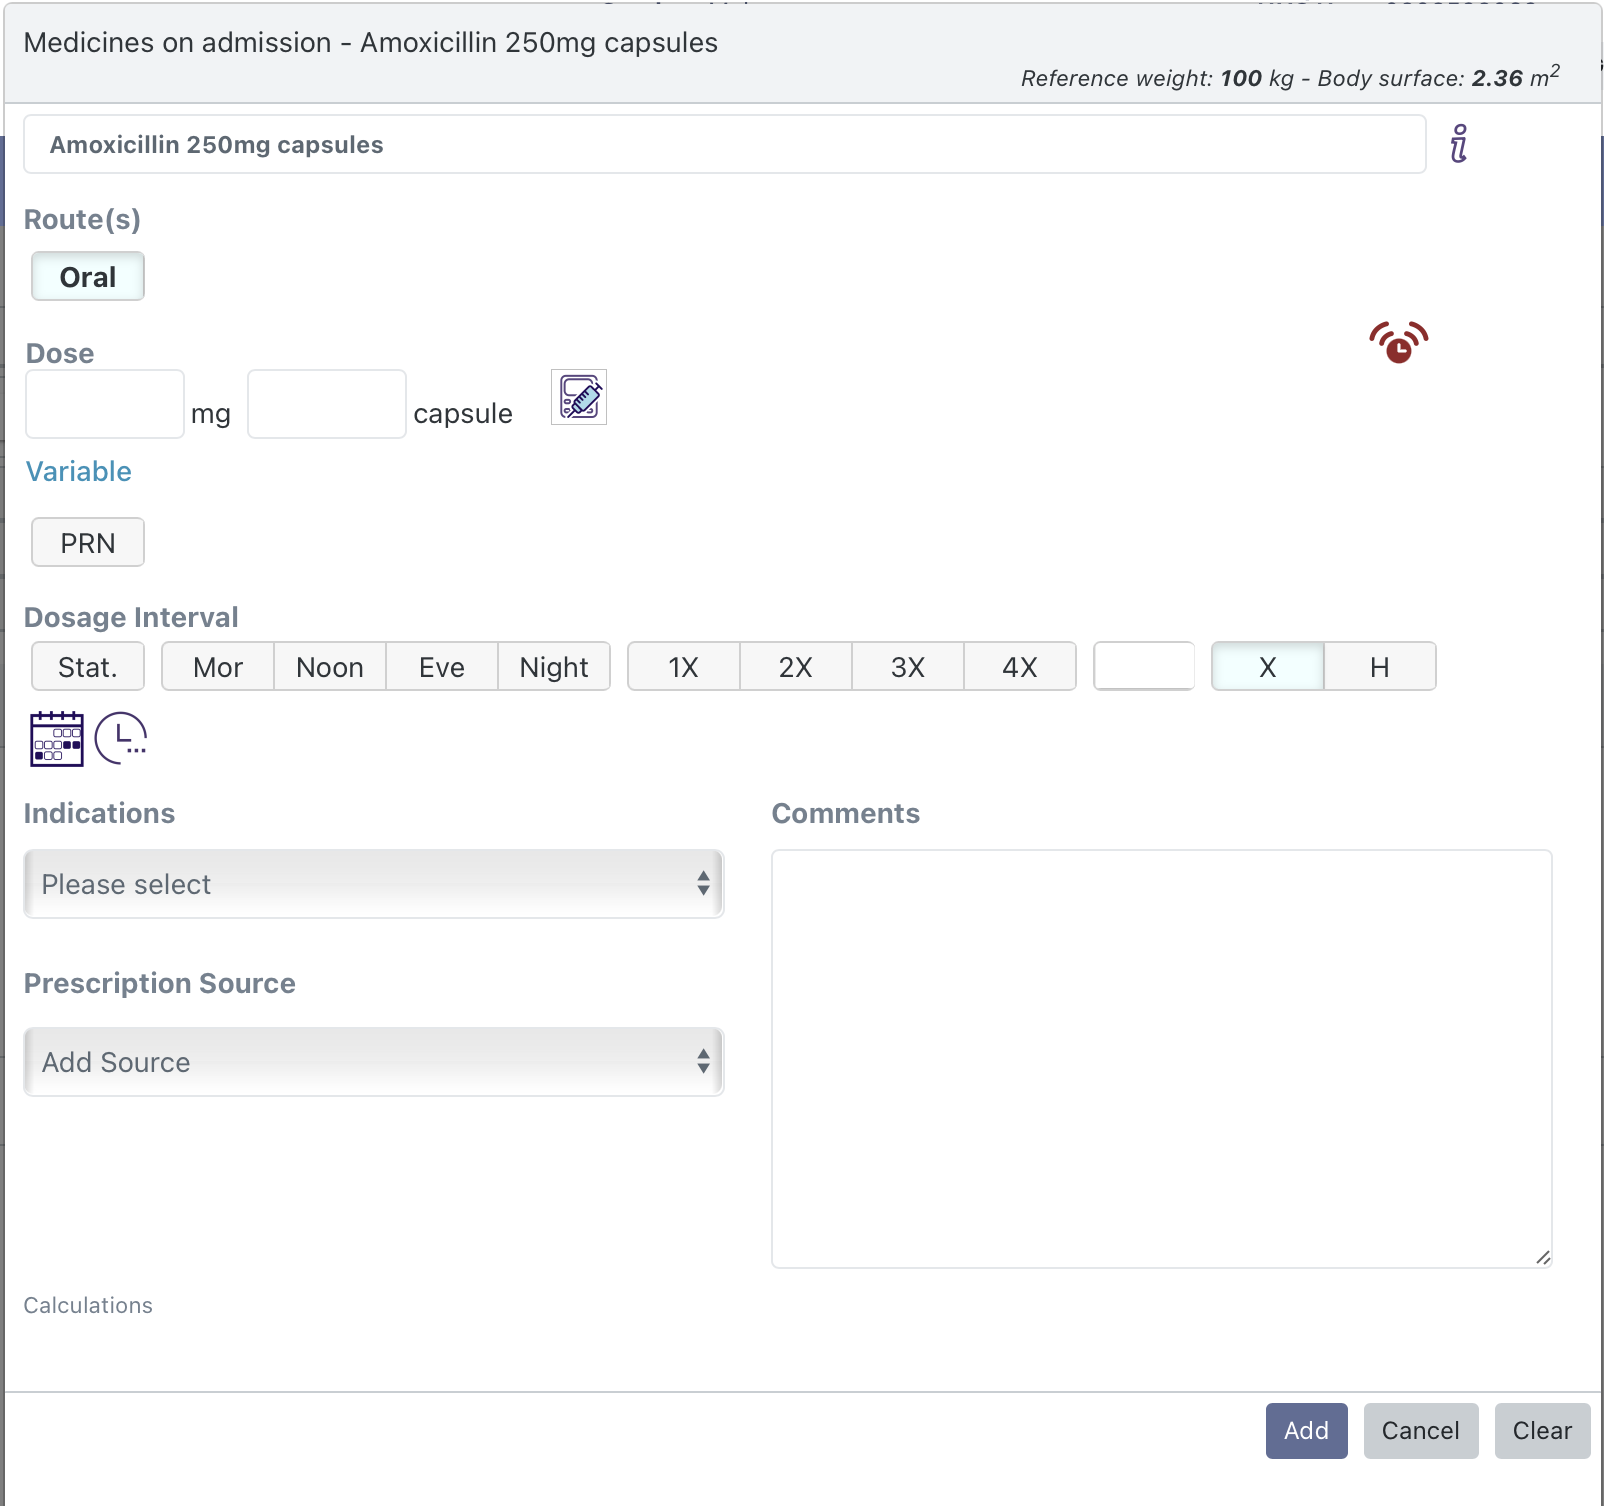
Task: Click the red alarm clock reminder icon
Action: pyautogui.click(x=1398, y=343)
